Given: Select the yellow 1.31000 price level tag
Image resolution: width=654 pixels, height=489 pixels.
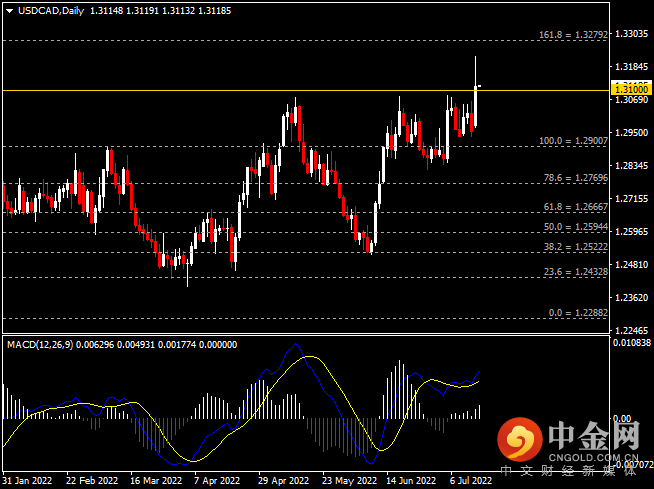Looking at the screenshot, I should coord(631,89).
